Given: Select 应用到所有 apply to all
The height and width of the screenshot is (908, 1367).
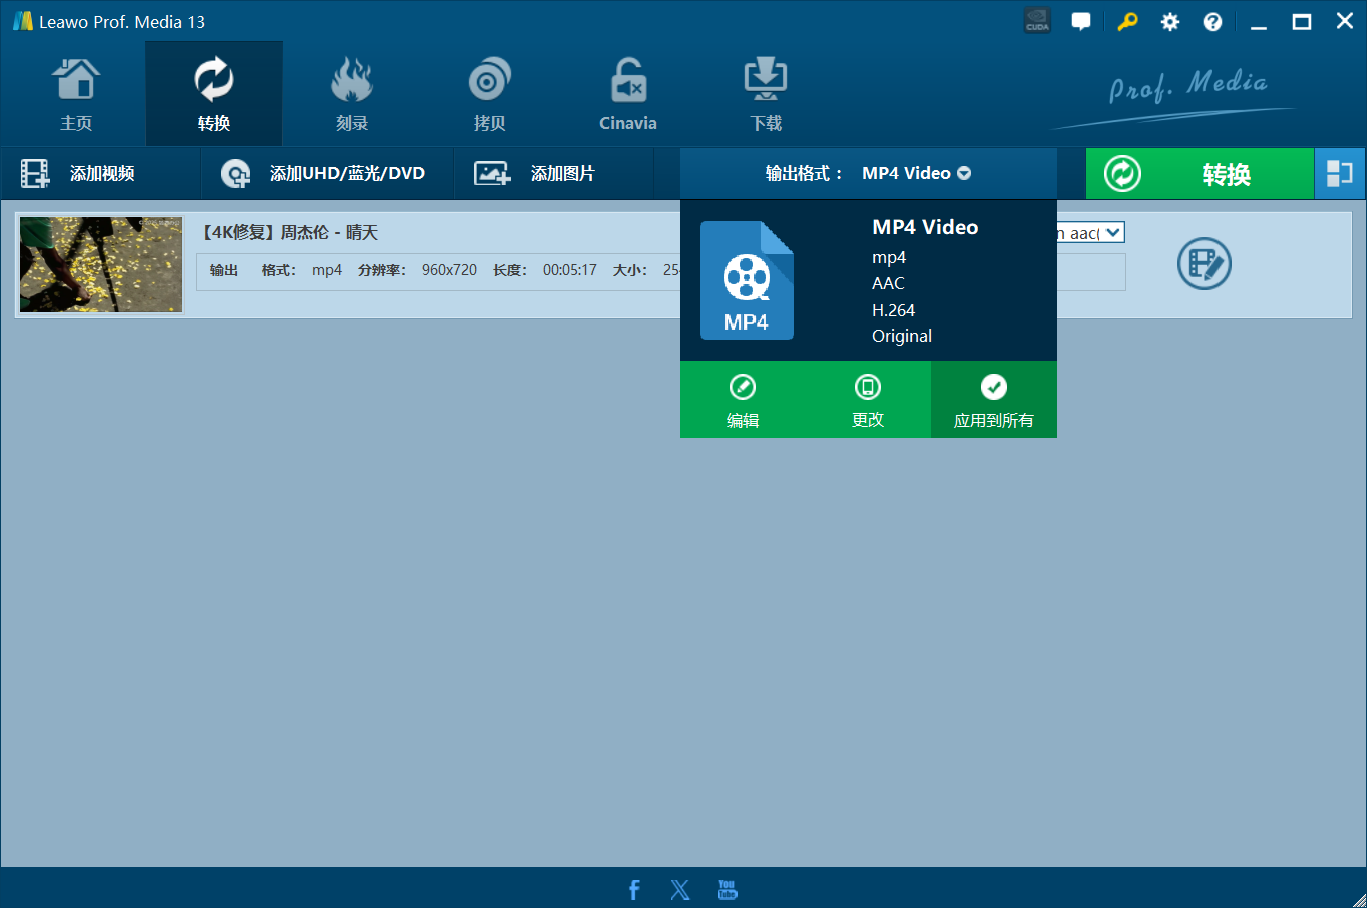Looking at the screenshot, I should [x=993, y=400].
